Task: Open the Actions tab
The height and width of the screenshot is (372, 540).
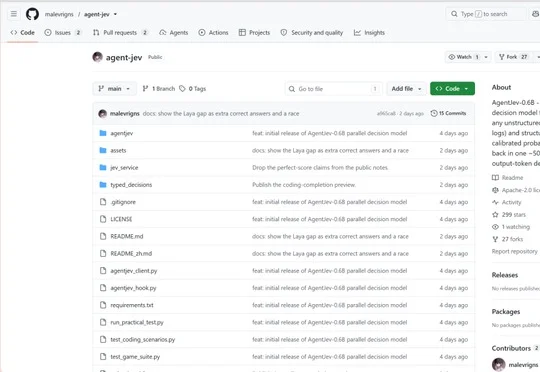Action: pos(213,33)
